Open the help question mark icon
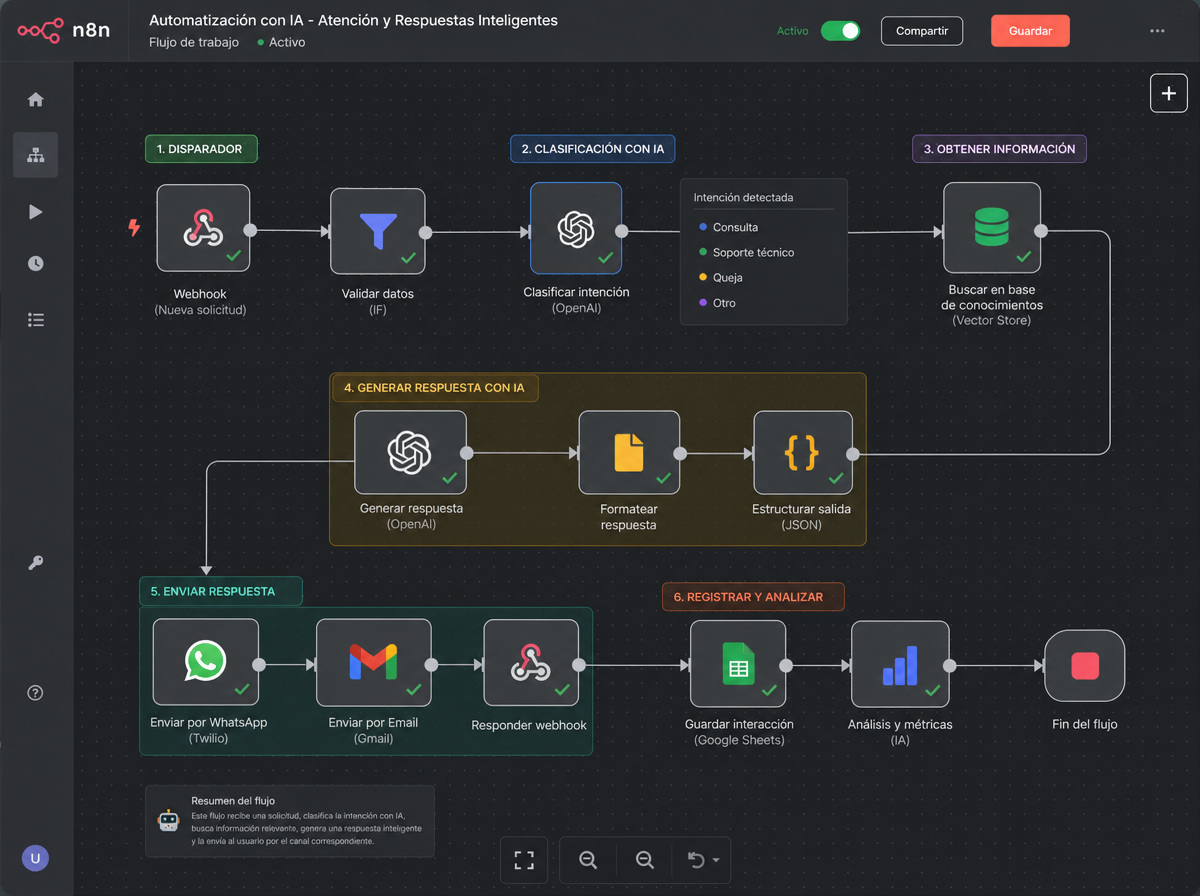The width and height of the screenshot is (1200, 896). coord(35,693)
